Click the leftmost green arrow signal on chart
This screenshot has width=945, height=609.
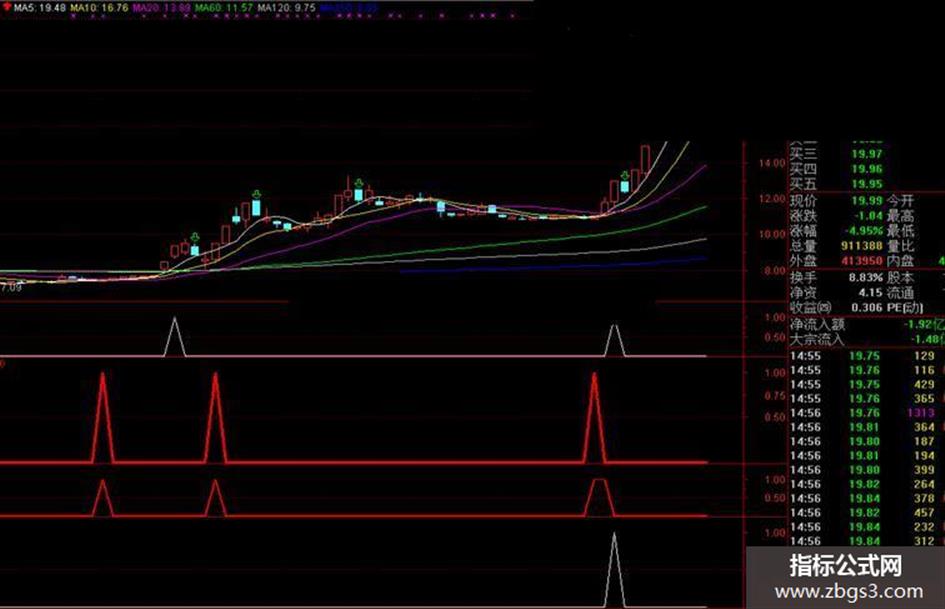195,237
